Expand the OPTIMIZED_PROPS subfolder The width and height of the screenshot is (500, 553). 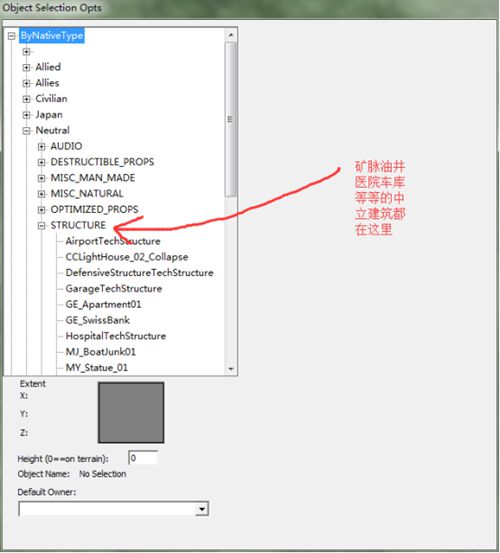(x=42, y=210)
